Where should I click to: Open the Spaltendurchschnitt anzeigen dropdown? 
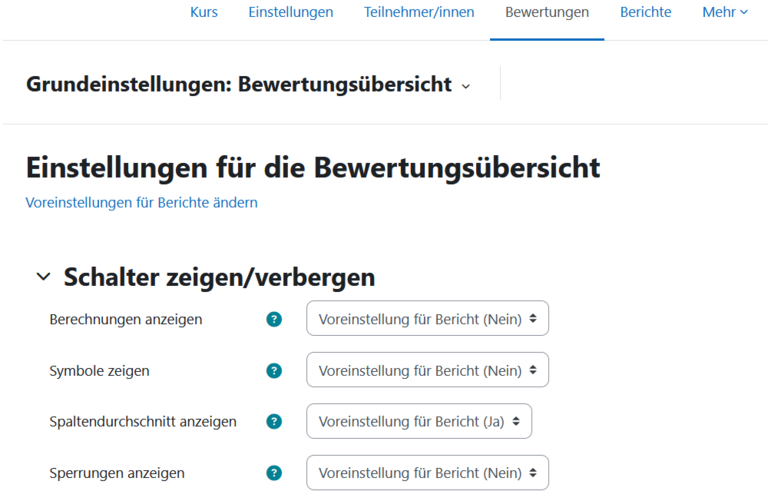pyautogui.click(x=418, y=421)
